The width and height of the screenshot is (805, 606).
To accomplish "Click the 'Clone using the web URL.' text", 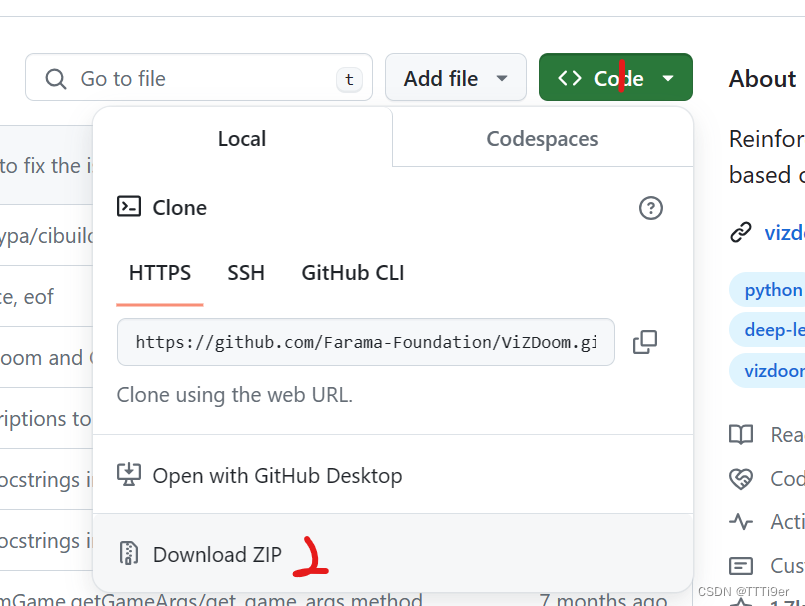I will (x=235, y=395).
